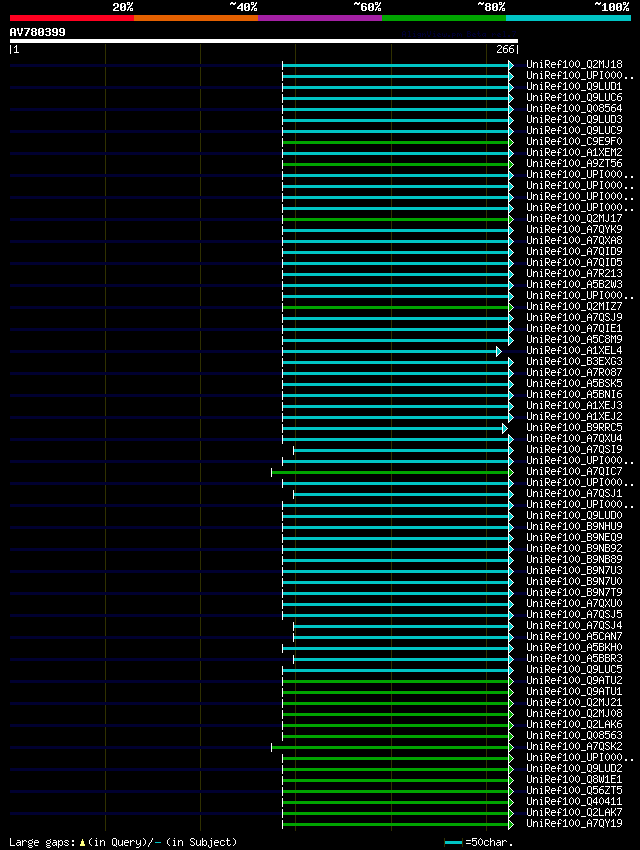Click the green alignment bar for A7QIC7
This screenshot has height=850, width=640.
pos(392,473)
